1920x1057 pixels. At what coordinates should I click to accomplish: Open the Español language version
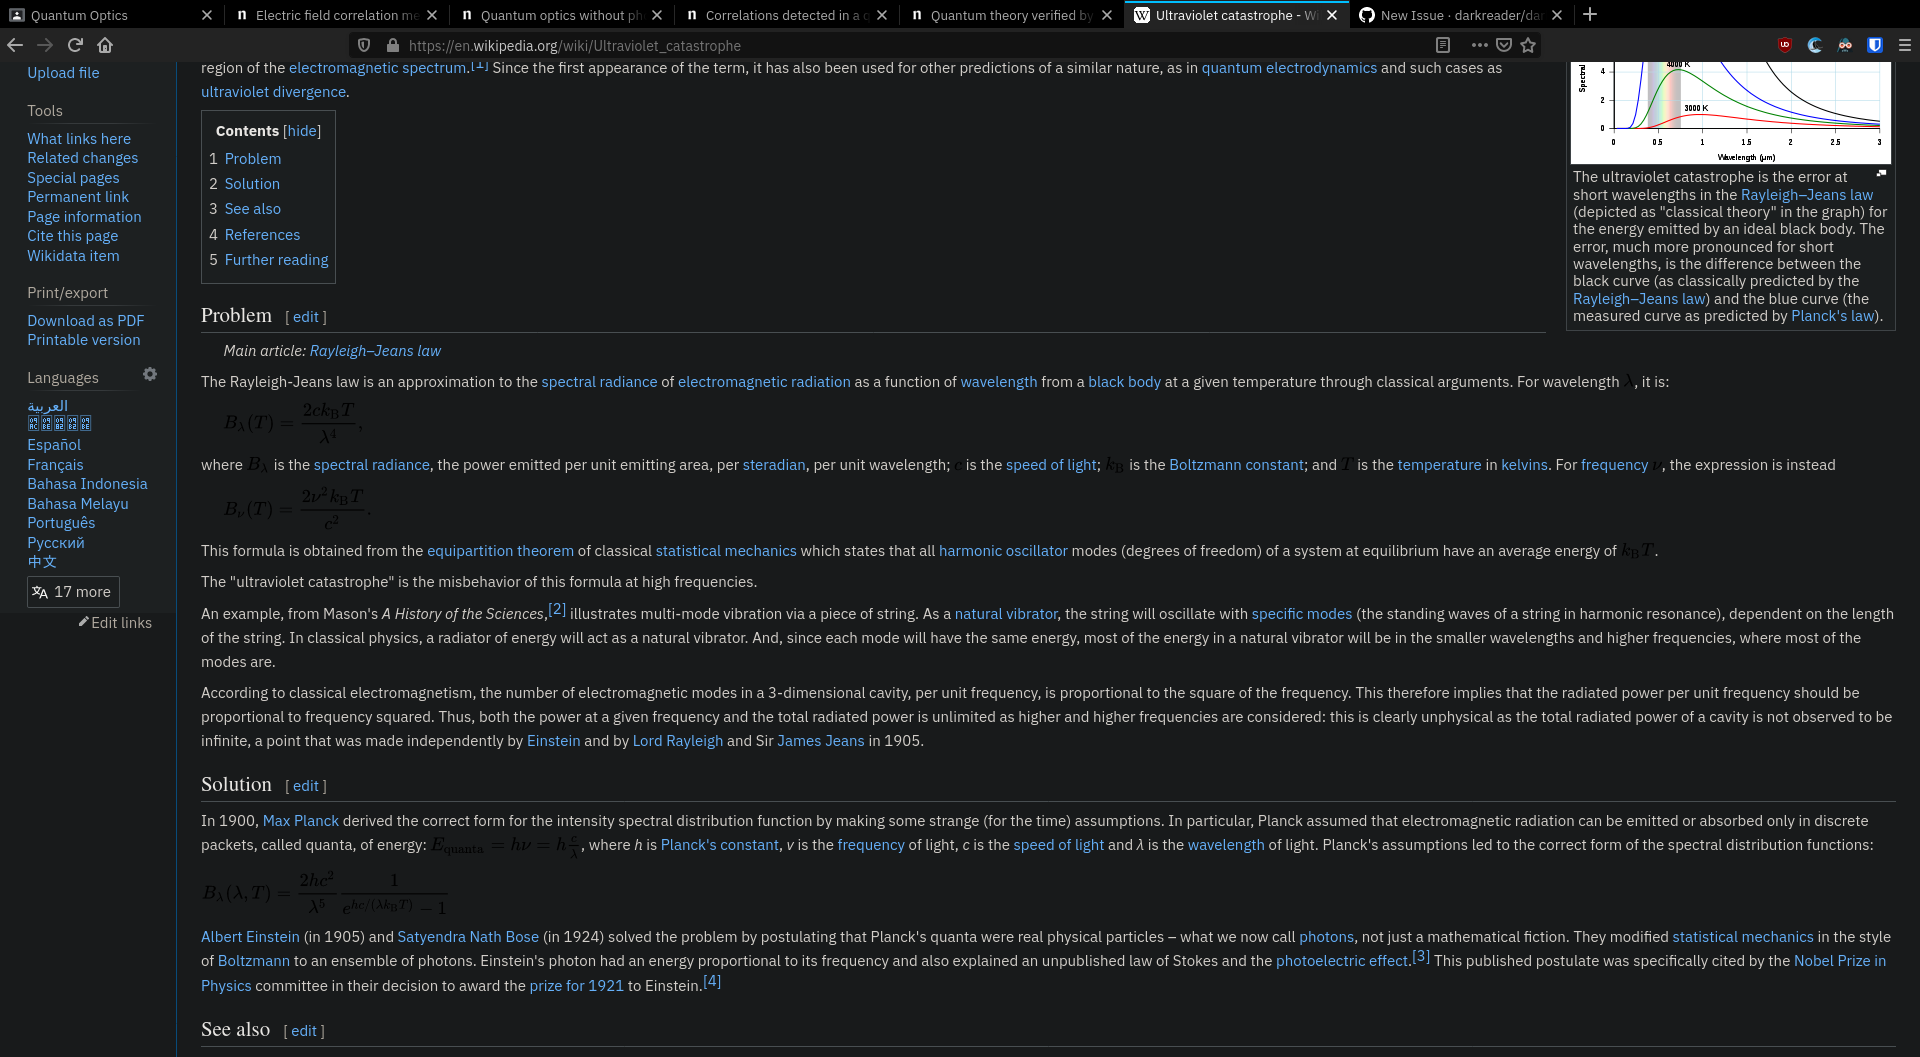(x=54, y=445)
